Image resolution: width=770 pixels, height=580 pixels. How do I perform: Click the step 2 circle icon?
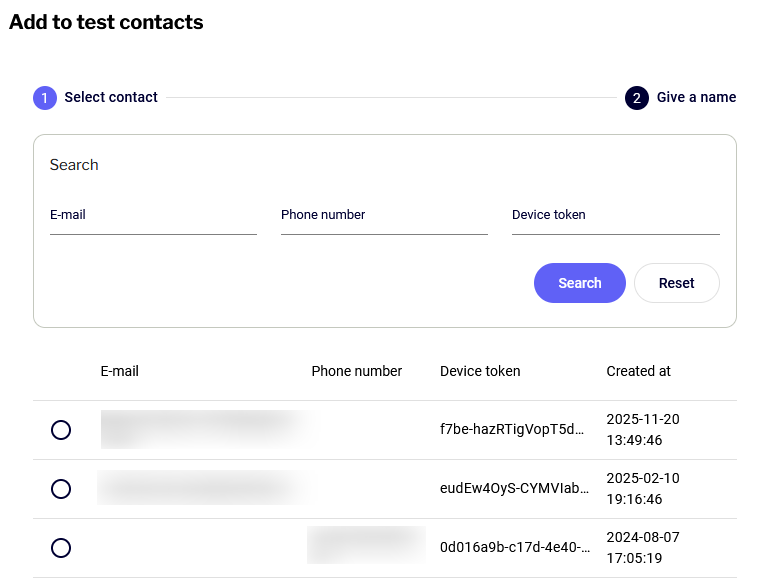637,98
